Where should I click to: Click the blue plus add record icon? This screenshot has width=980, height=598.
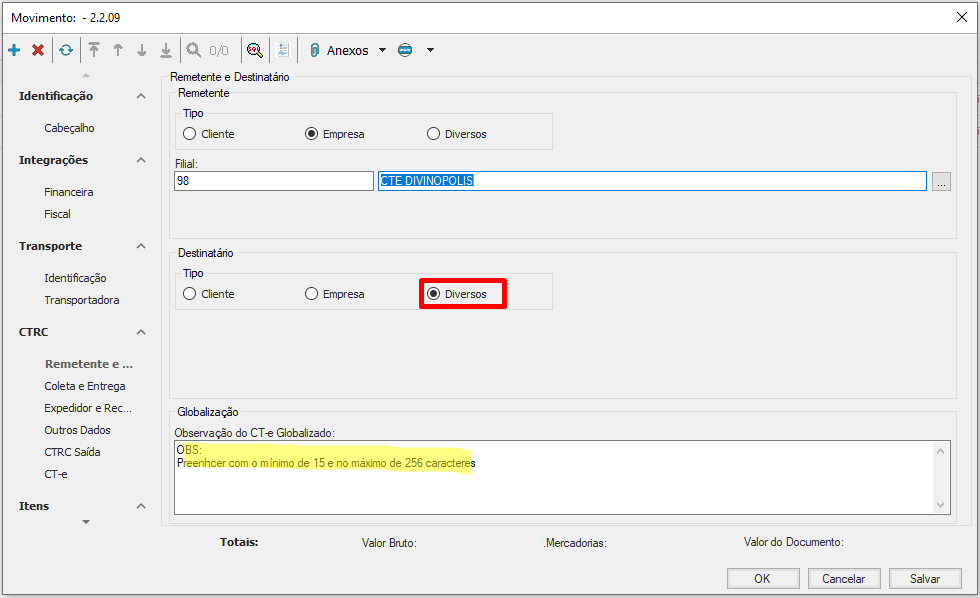tap(14, 50)
